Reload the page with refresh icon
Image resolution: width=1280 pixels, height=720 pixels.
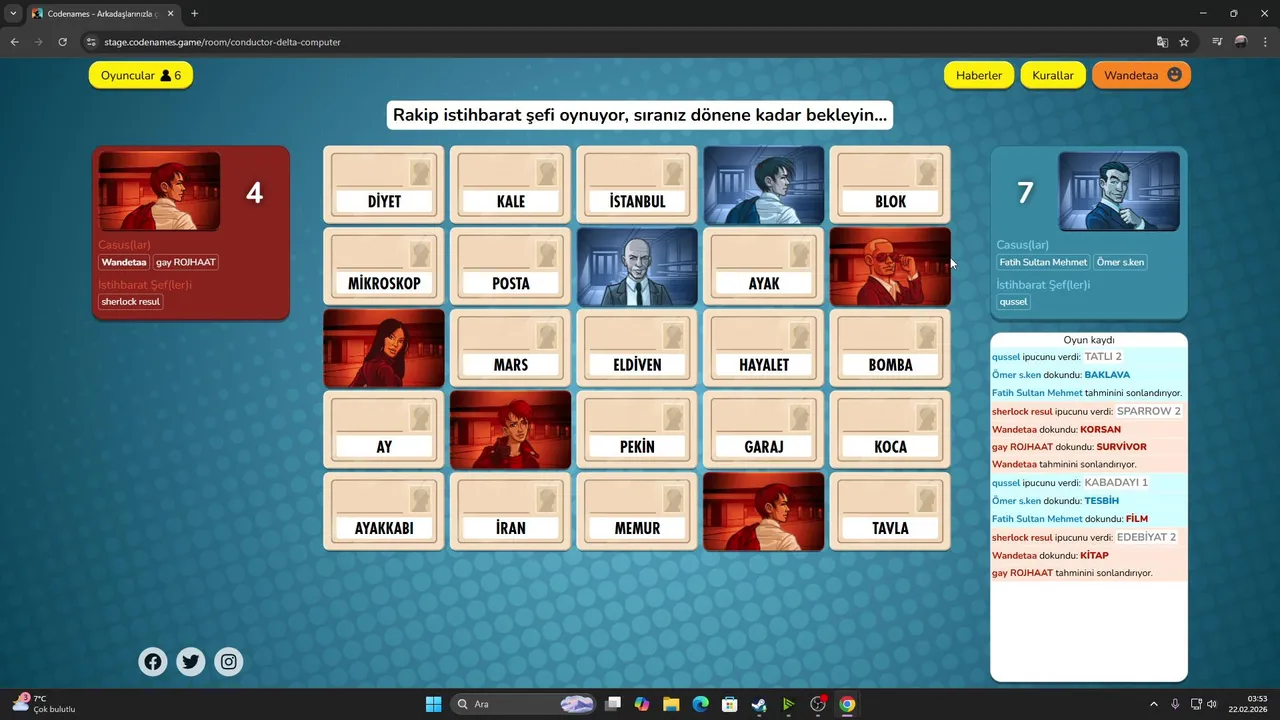[62, 42]
